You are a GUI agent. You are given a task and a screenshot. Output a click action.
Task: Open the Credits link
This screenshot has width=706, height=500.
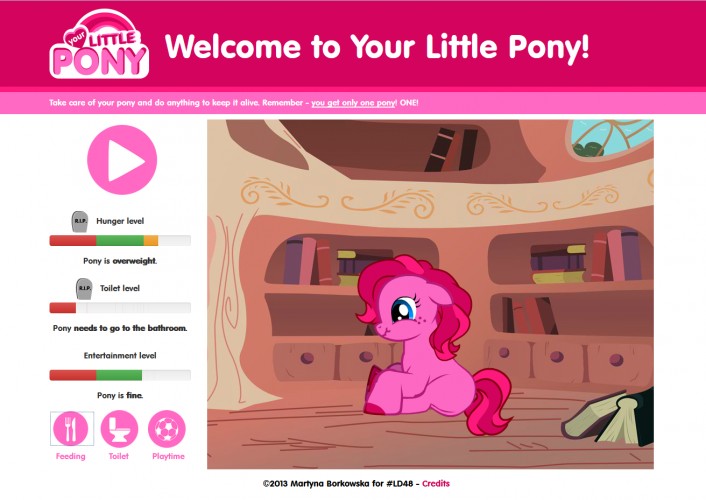436,484
